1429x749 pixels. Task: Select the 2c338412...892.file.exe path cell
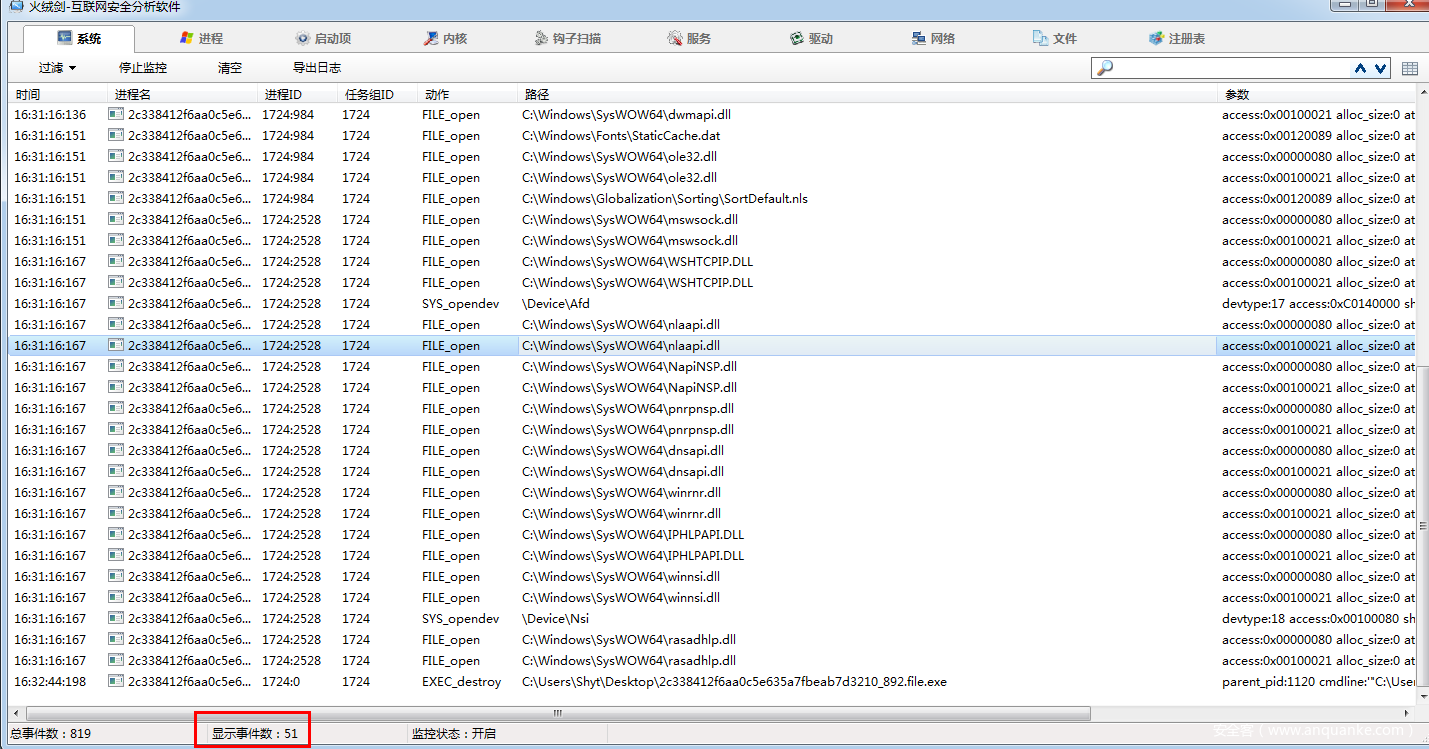[734, 682]
